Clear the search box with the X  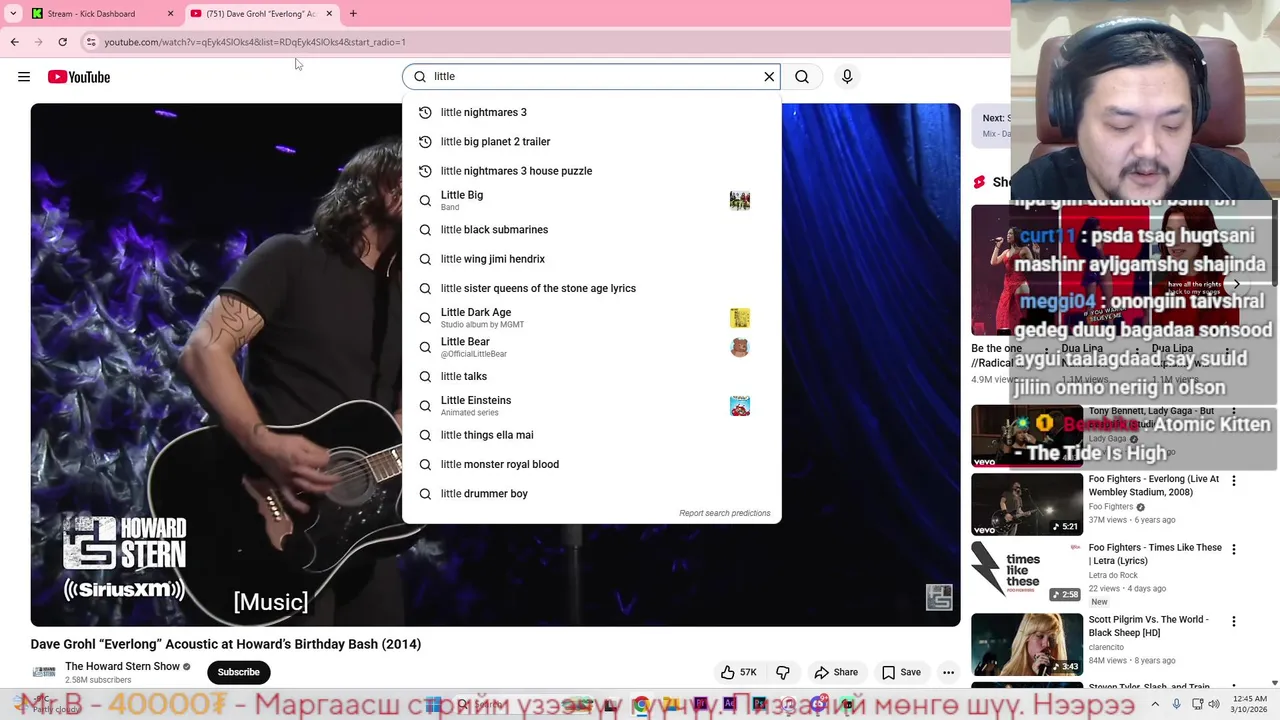coord(769,77)
